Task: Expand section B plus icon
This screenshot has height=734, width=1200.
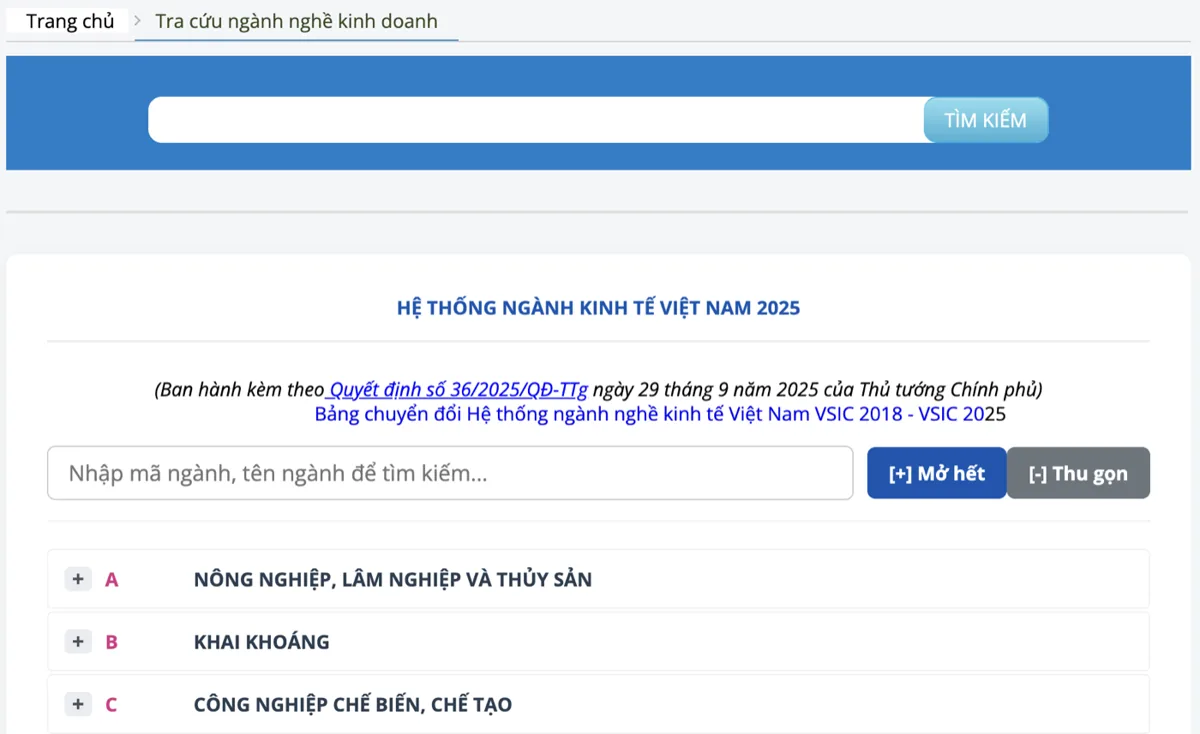Action: (78, 642)
